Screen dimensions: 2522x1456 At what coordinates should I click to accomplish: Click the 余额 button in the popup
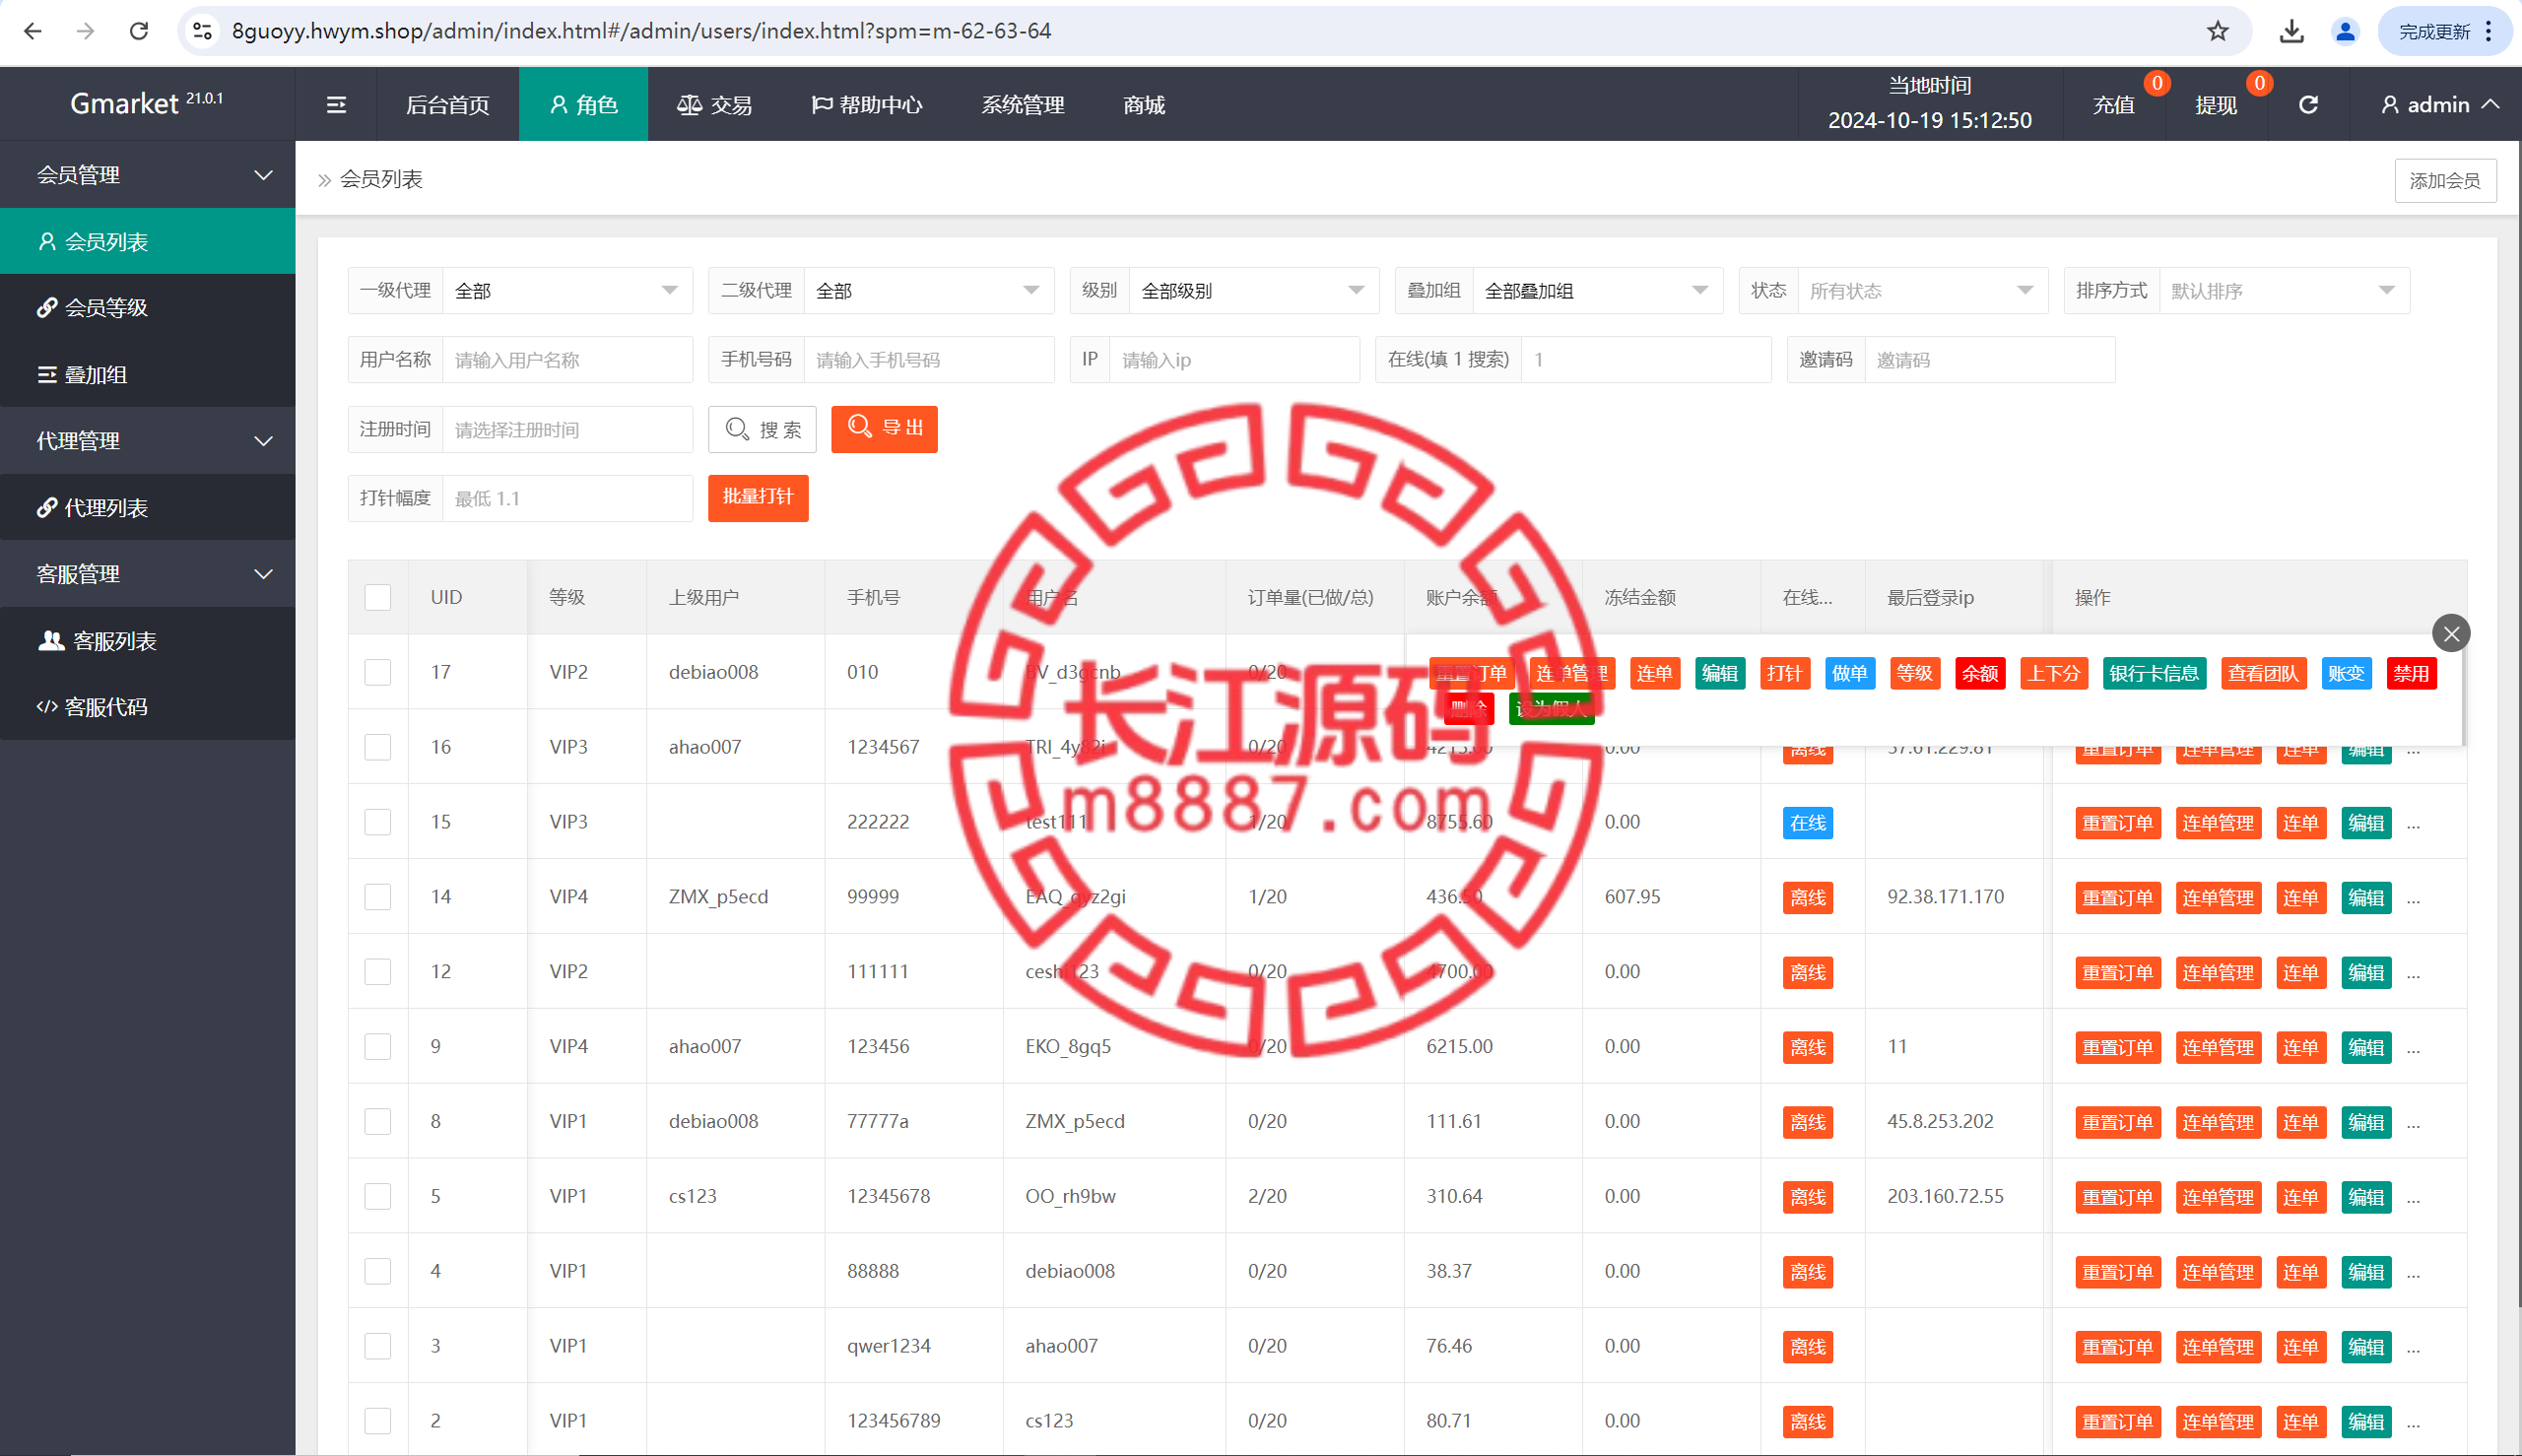[x=1979, y=673]
